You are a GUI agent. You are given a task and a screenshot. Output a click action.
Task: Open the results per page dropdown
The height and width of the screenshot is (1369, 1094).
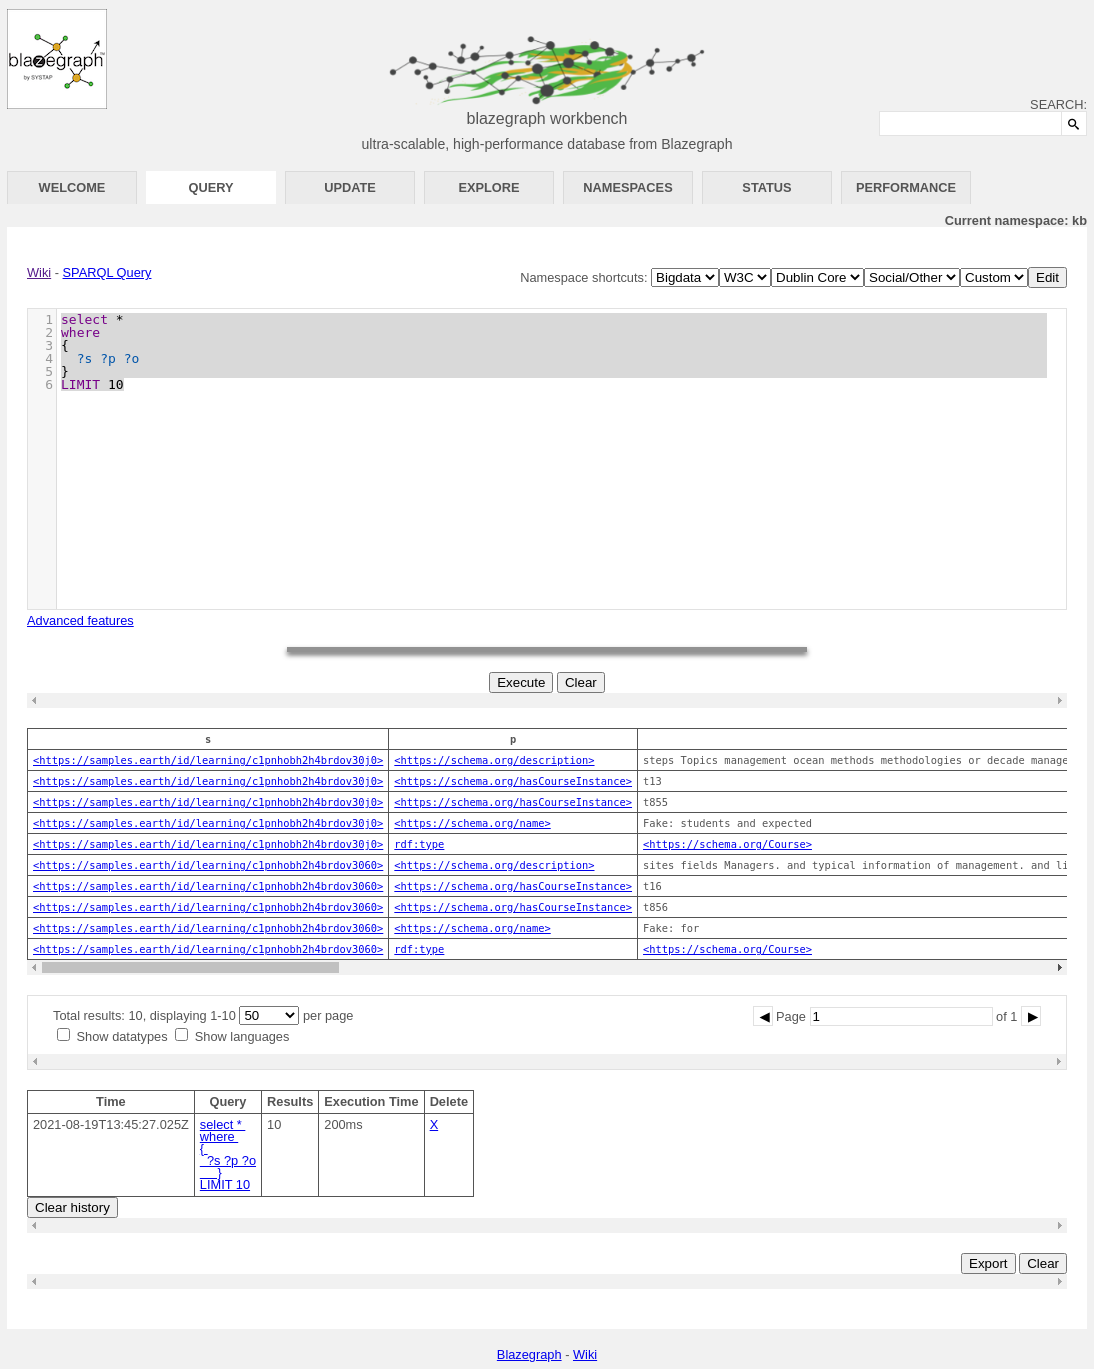[269, 1016]
